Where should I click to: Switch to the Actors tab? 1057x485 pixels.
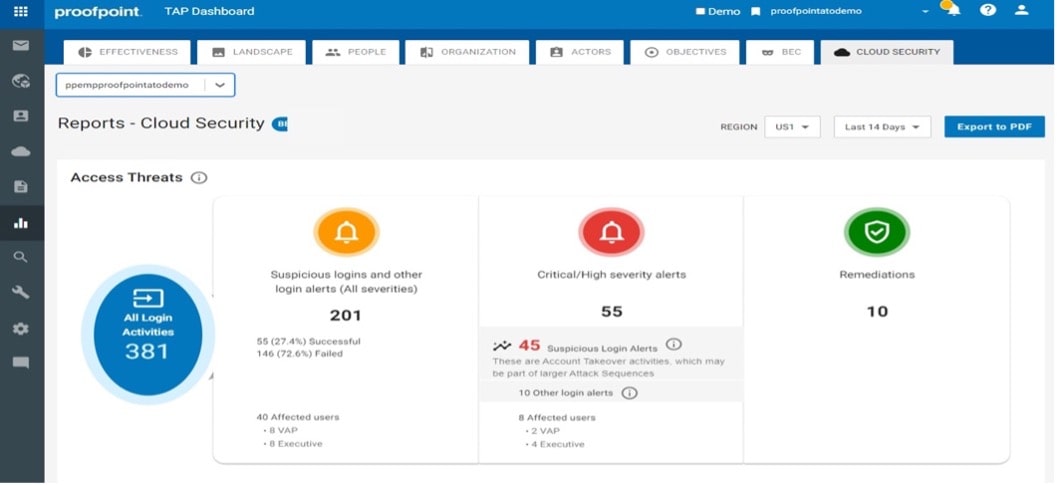coord(580,52)
